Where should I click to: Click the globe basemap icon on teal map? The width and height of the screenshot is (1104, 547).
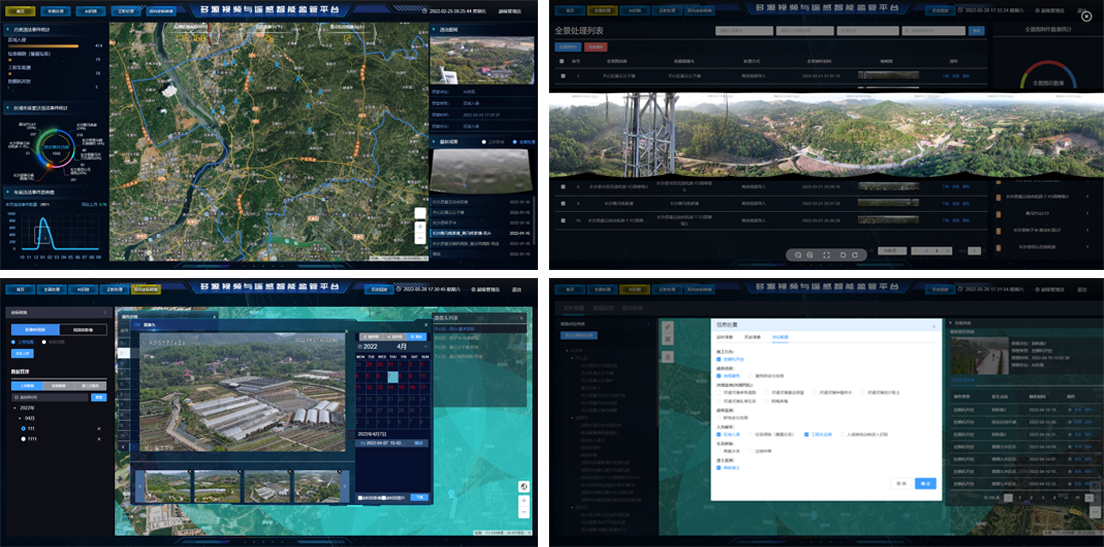coord(524,486)
